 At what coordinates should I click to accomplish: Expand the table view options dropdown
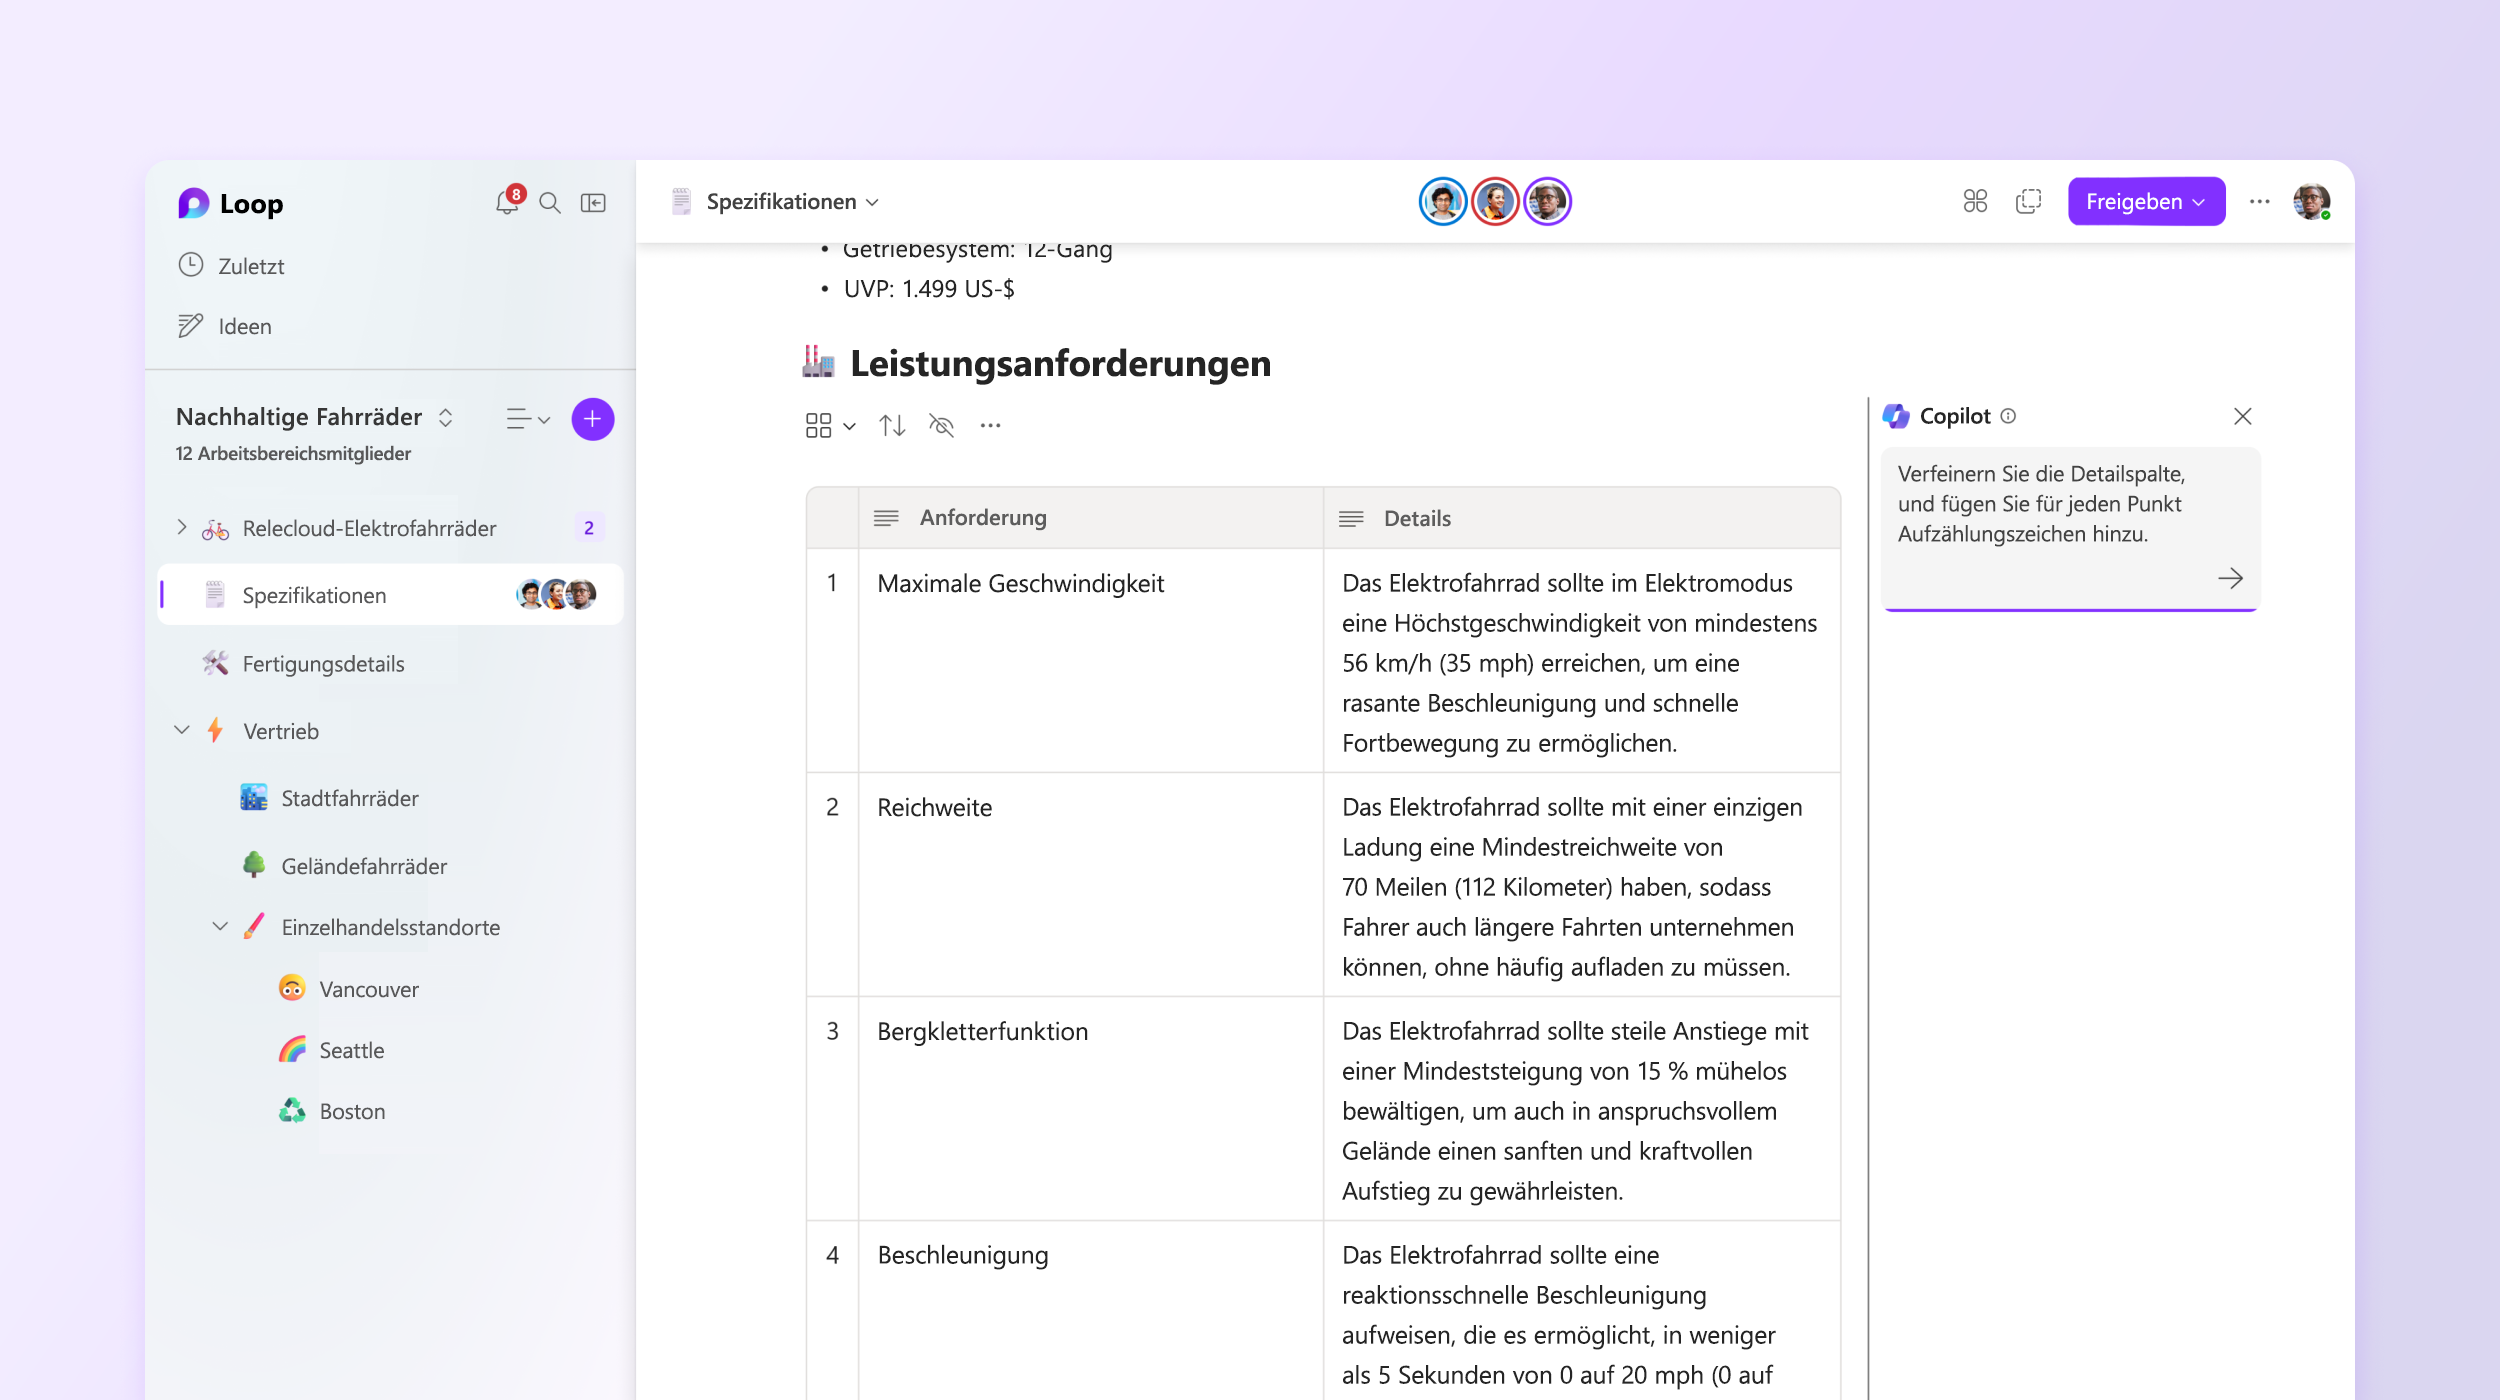coord(829,424)
